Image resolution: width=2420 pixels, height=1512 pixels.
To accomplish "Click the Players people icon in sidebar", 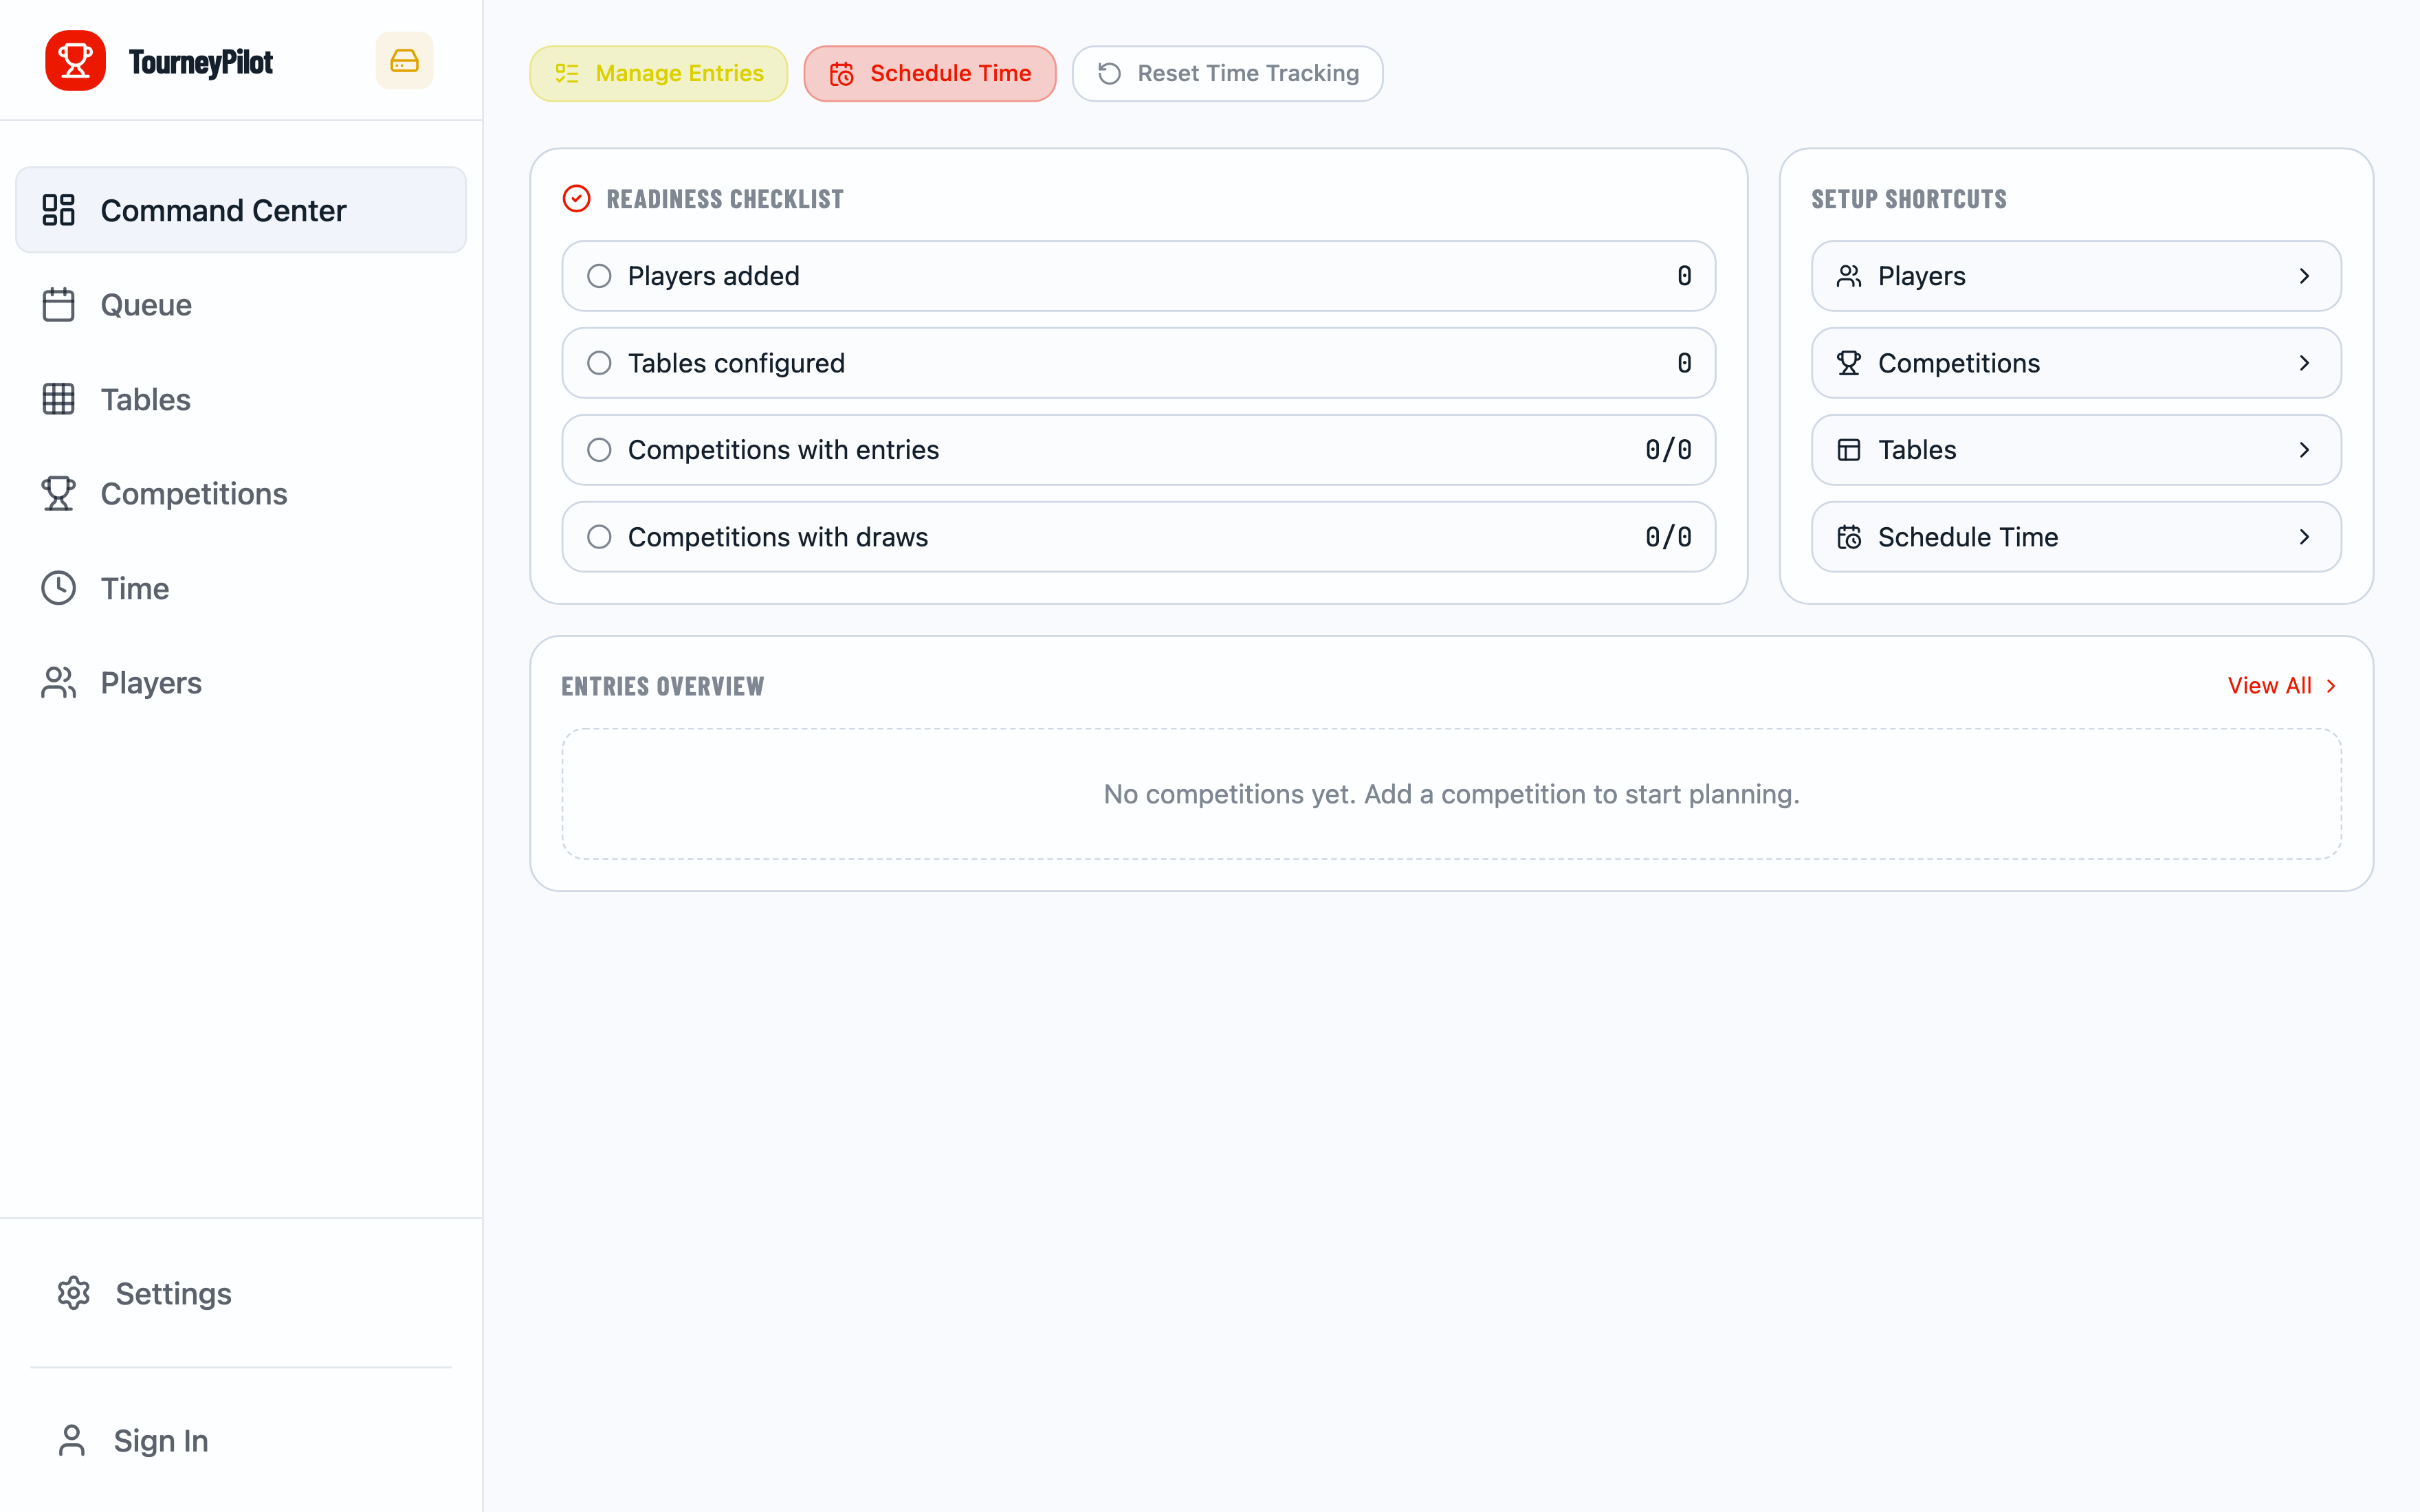I will [58, 683].
